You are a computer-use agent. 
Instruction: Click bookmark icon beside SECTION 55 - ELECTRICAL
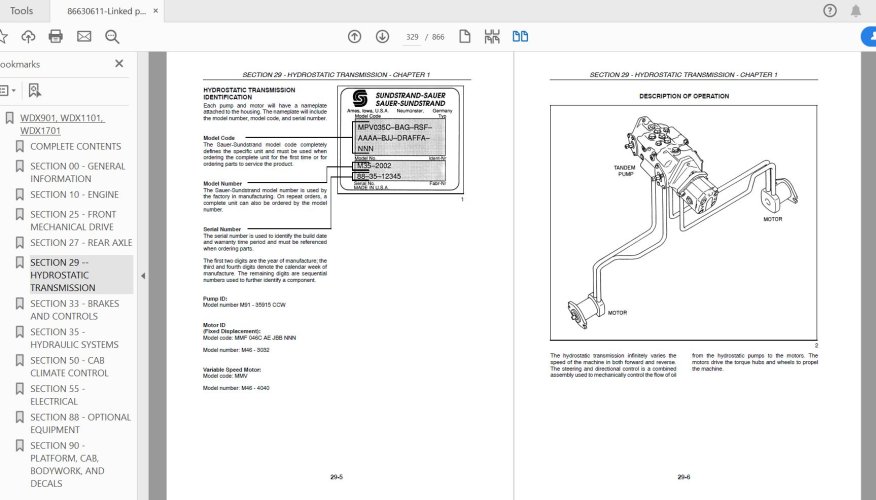(20, 389)
